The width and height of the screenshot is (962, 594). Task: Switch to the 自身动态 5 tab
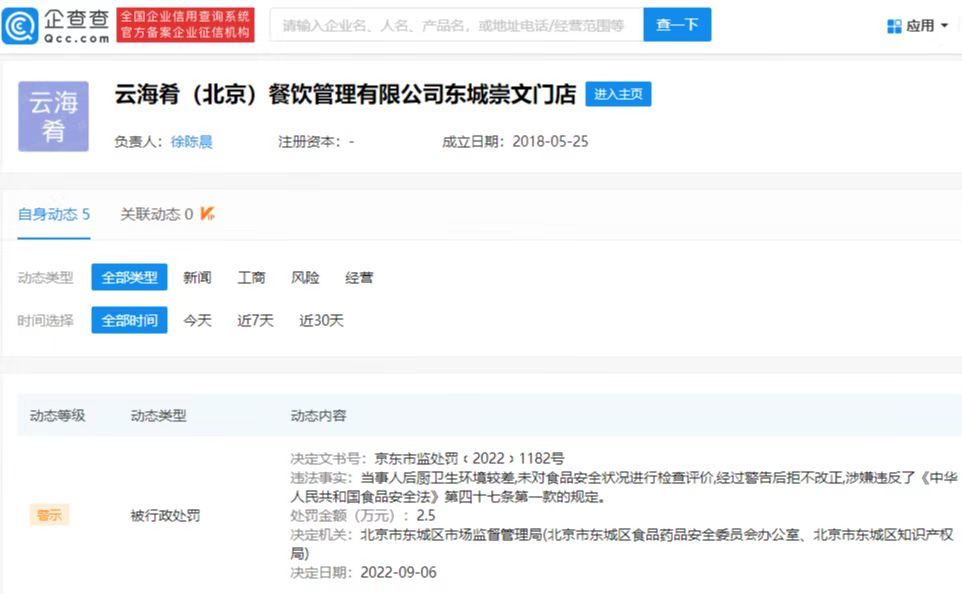54,214
